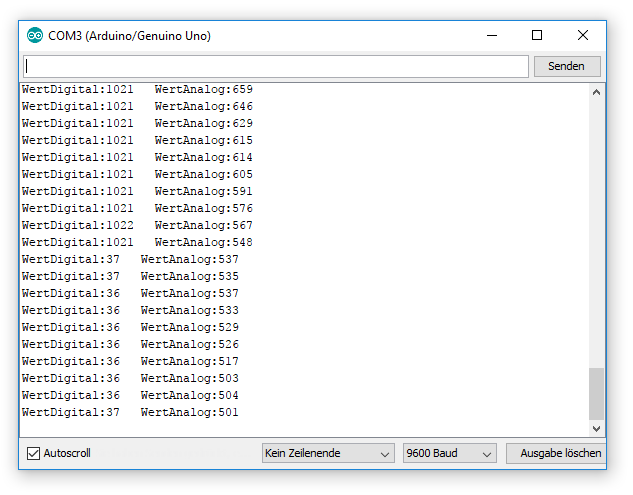This screenshot has width=633, height=495.
Task: Minimize the COM3 serial monitor window
Action: coord(492,36)
